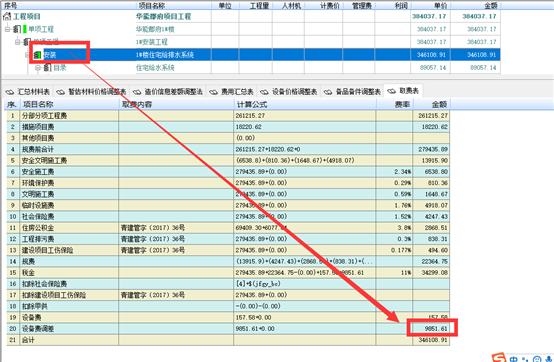
Task: Click the node icon beside 单项工程
Action: (17, 29)
